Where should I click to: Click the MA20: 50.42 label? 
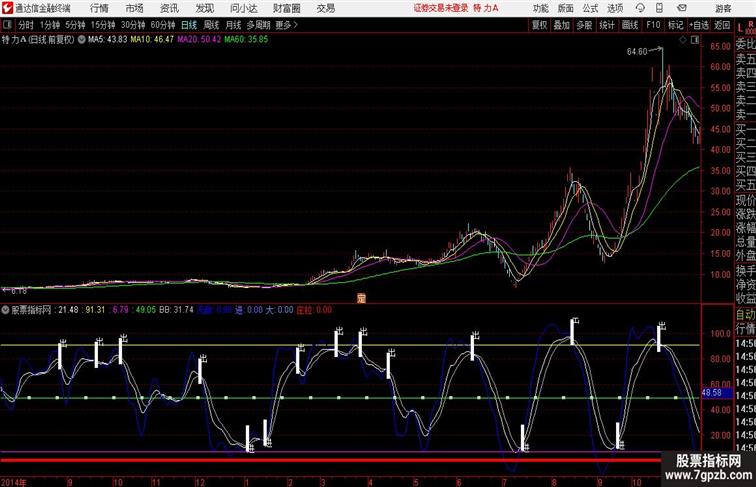click(199, 40)
